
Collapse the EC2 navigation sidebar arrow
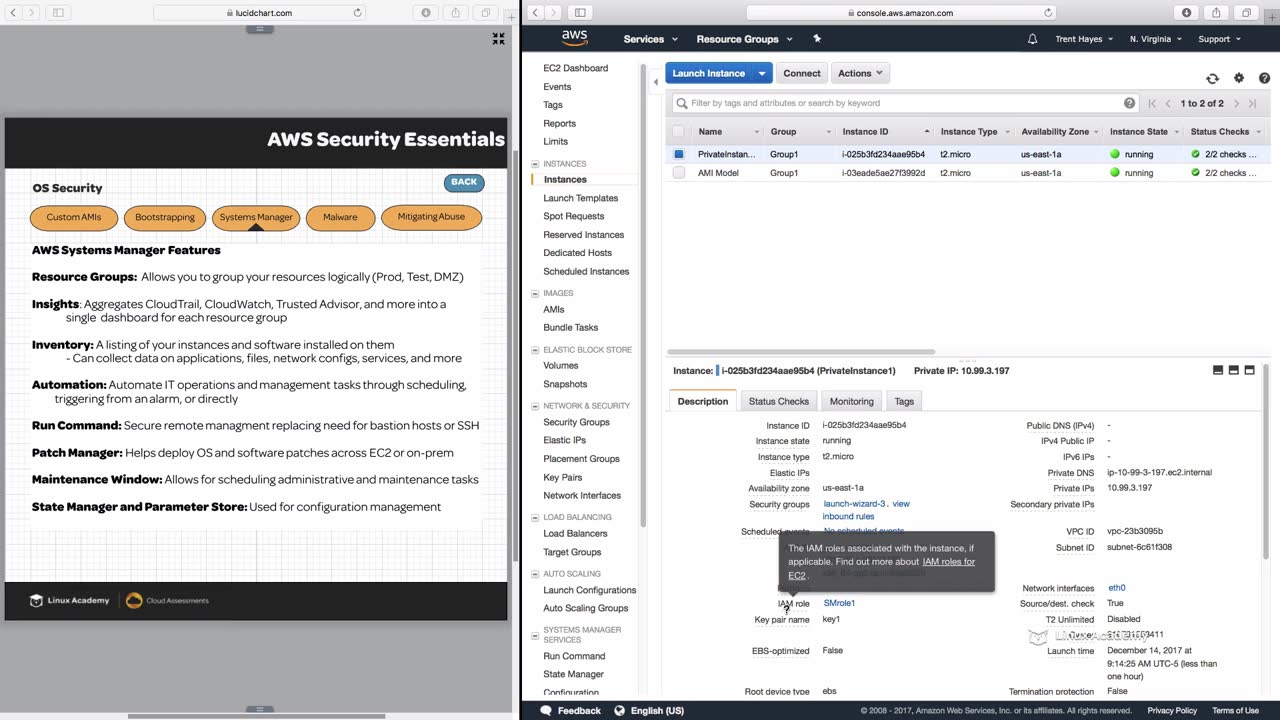click(656, 81)
